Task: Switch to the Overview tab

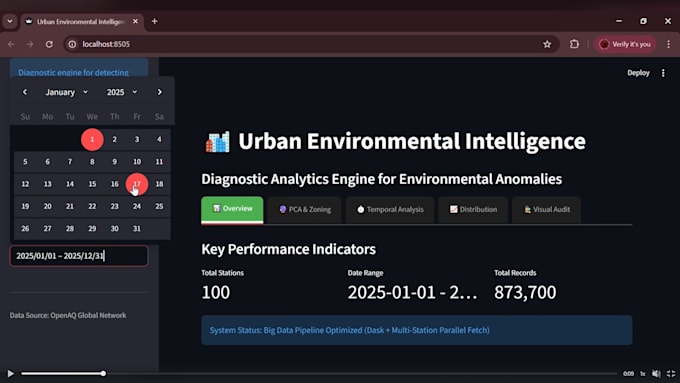Action: (232, 210)
